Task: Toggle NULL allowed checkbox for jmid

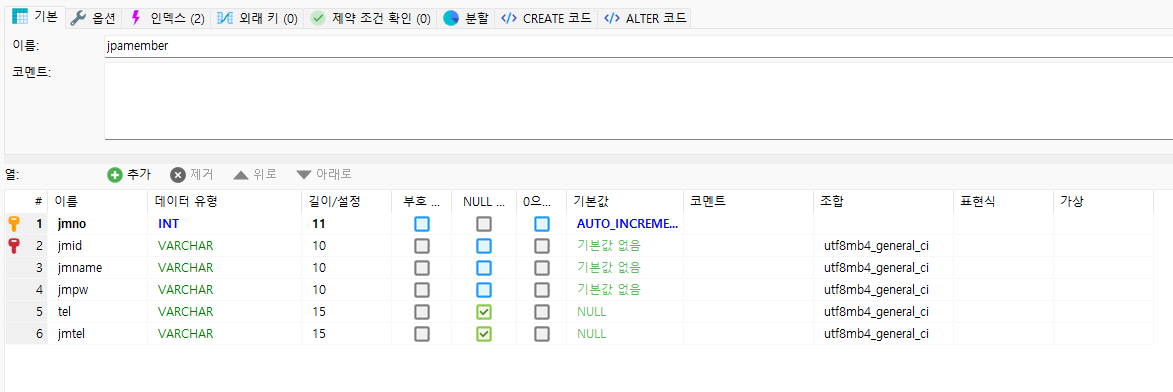Action: [x=484, y=245]
